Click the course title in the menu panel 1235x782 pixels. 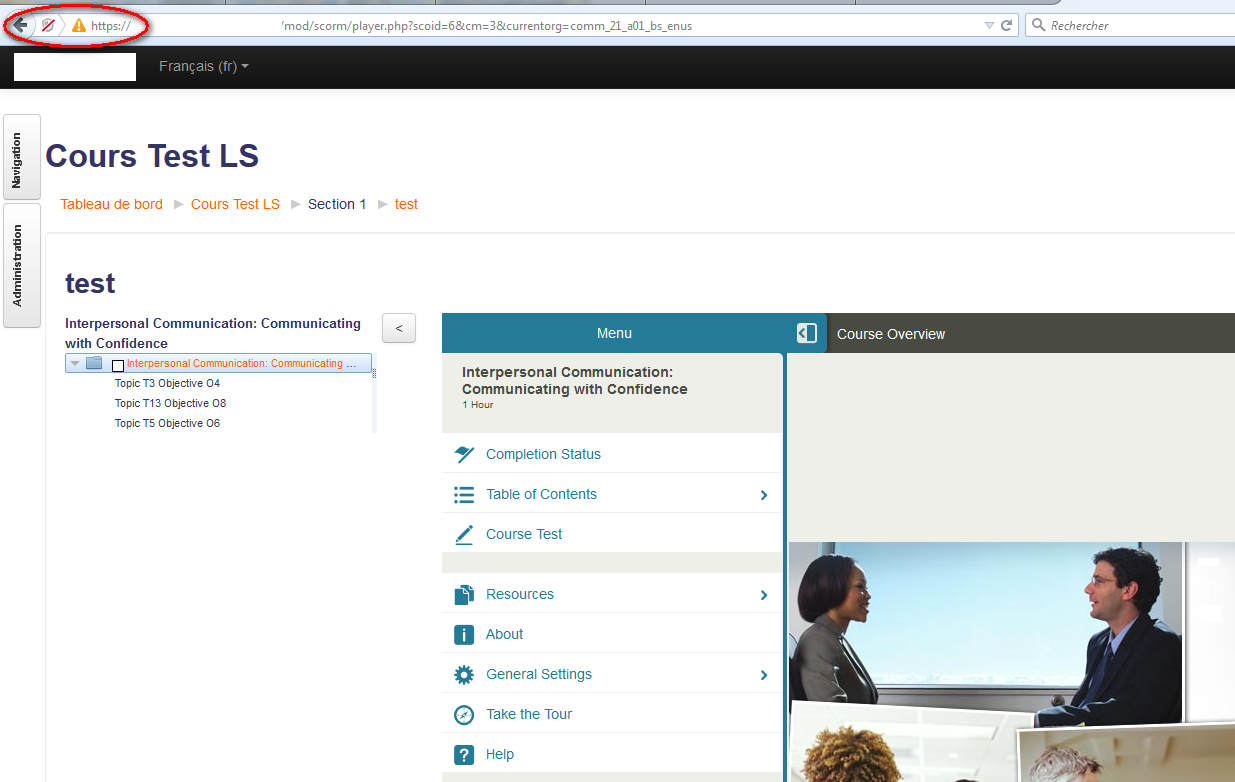[575, 380]
